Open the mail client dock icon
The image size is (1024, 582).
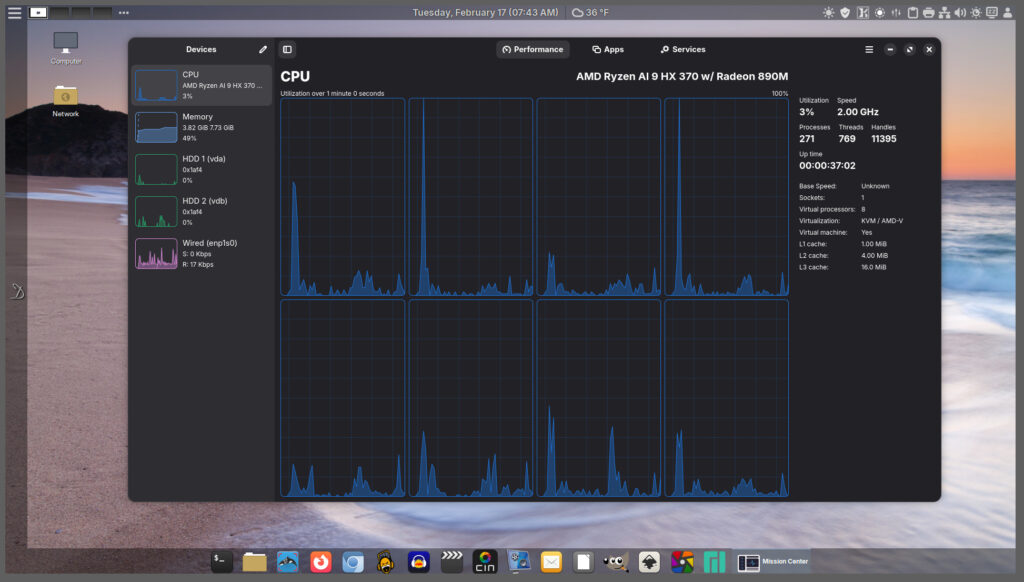point(551,562)
